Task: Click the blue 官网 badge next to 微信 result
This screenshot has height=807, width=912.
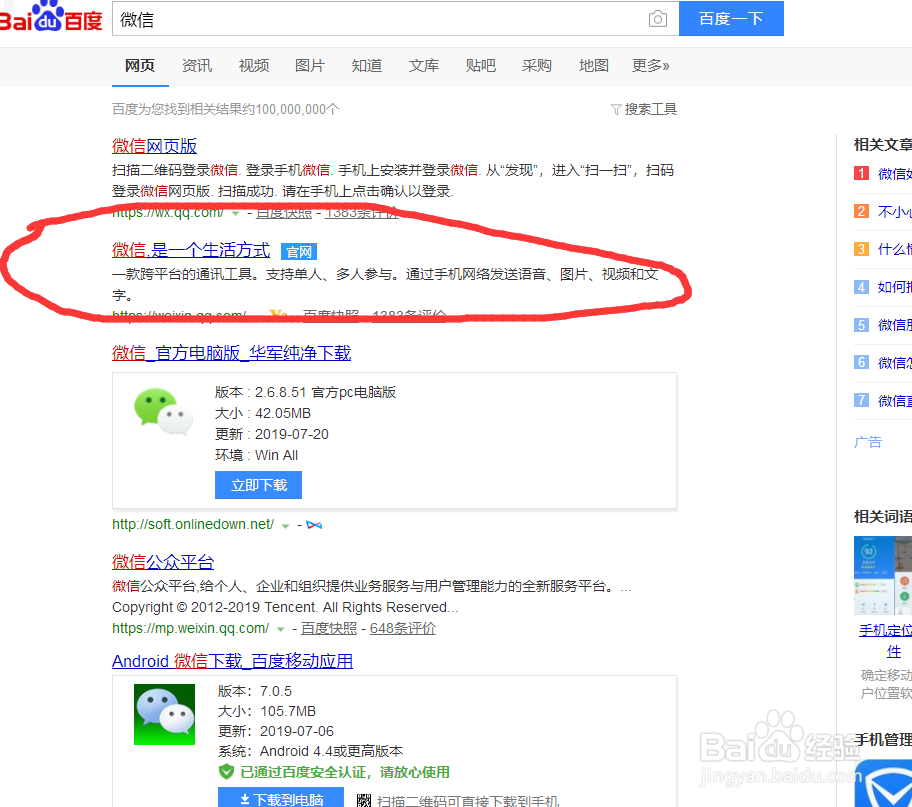Action: tap(299, 251)
